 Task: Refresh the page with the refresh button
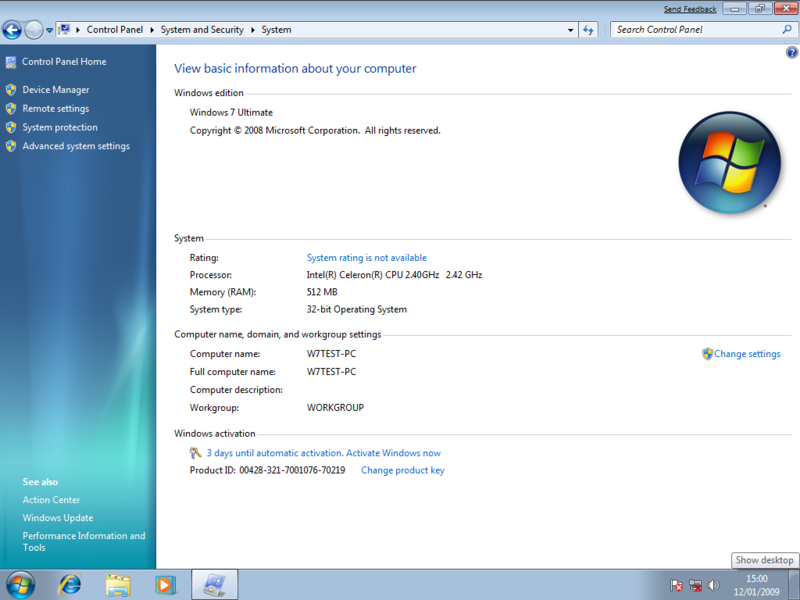click(588, 30)
